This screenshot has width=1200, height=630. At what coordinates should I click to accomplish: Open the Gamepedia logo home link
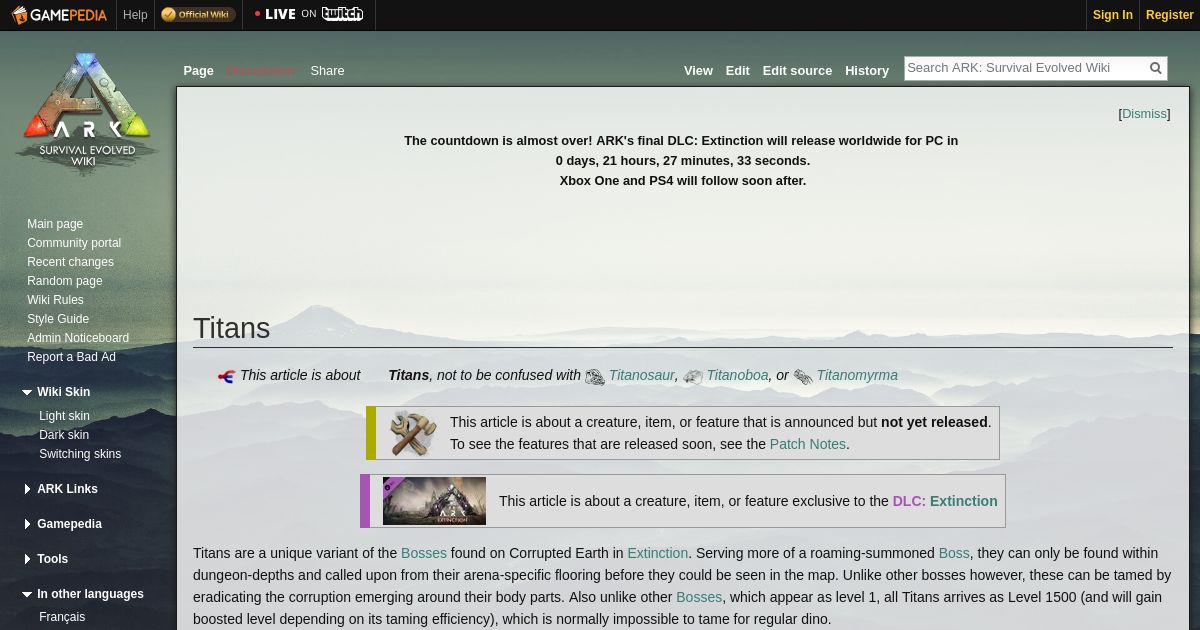(59, 14)
